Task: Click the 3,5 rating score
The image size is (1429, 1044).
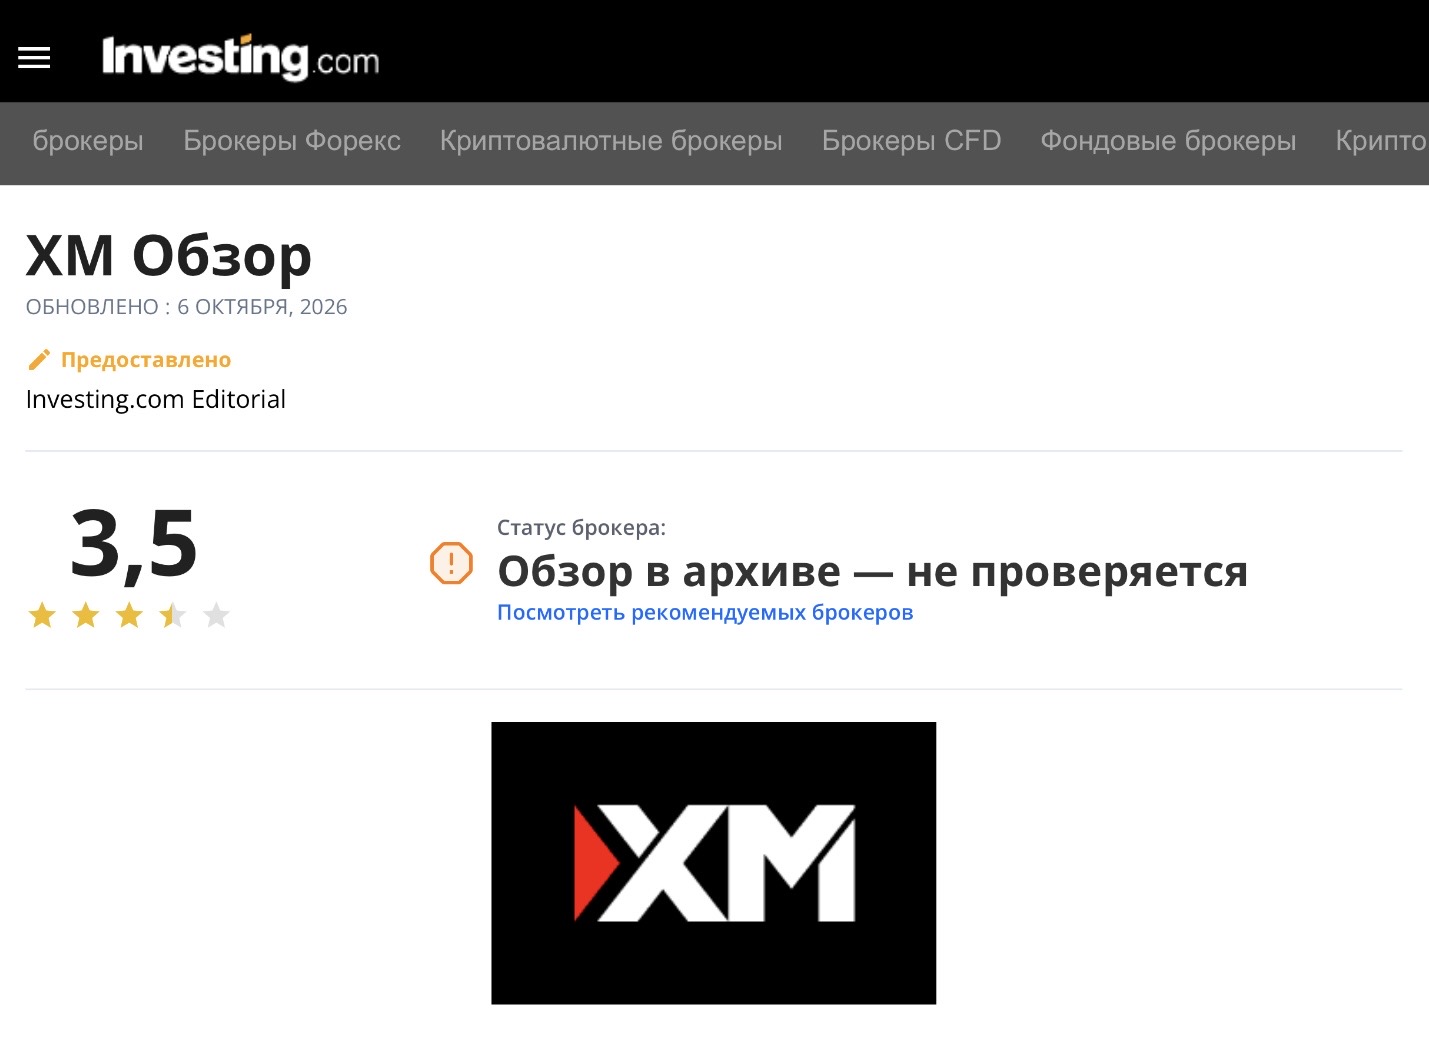Action: 134,544
